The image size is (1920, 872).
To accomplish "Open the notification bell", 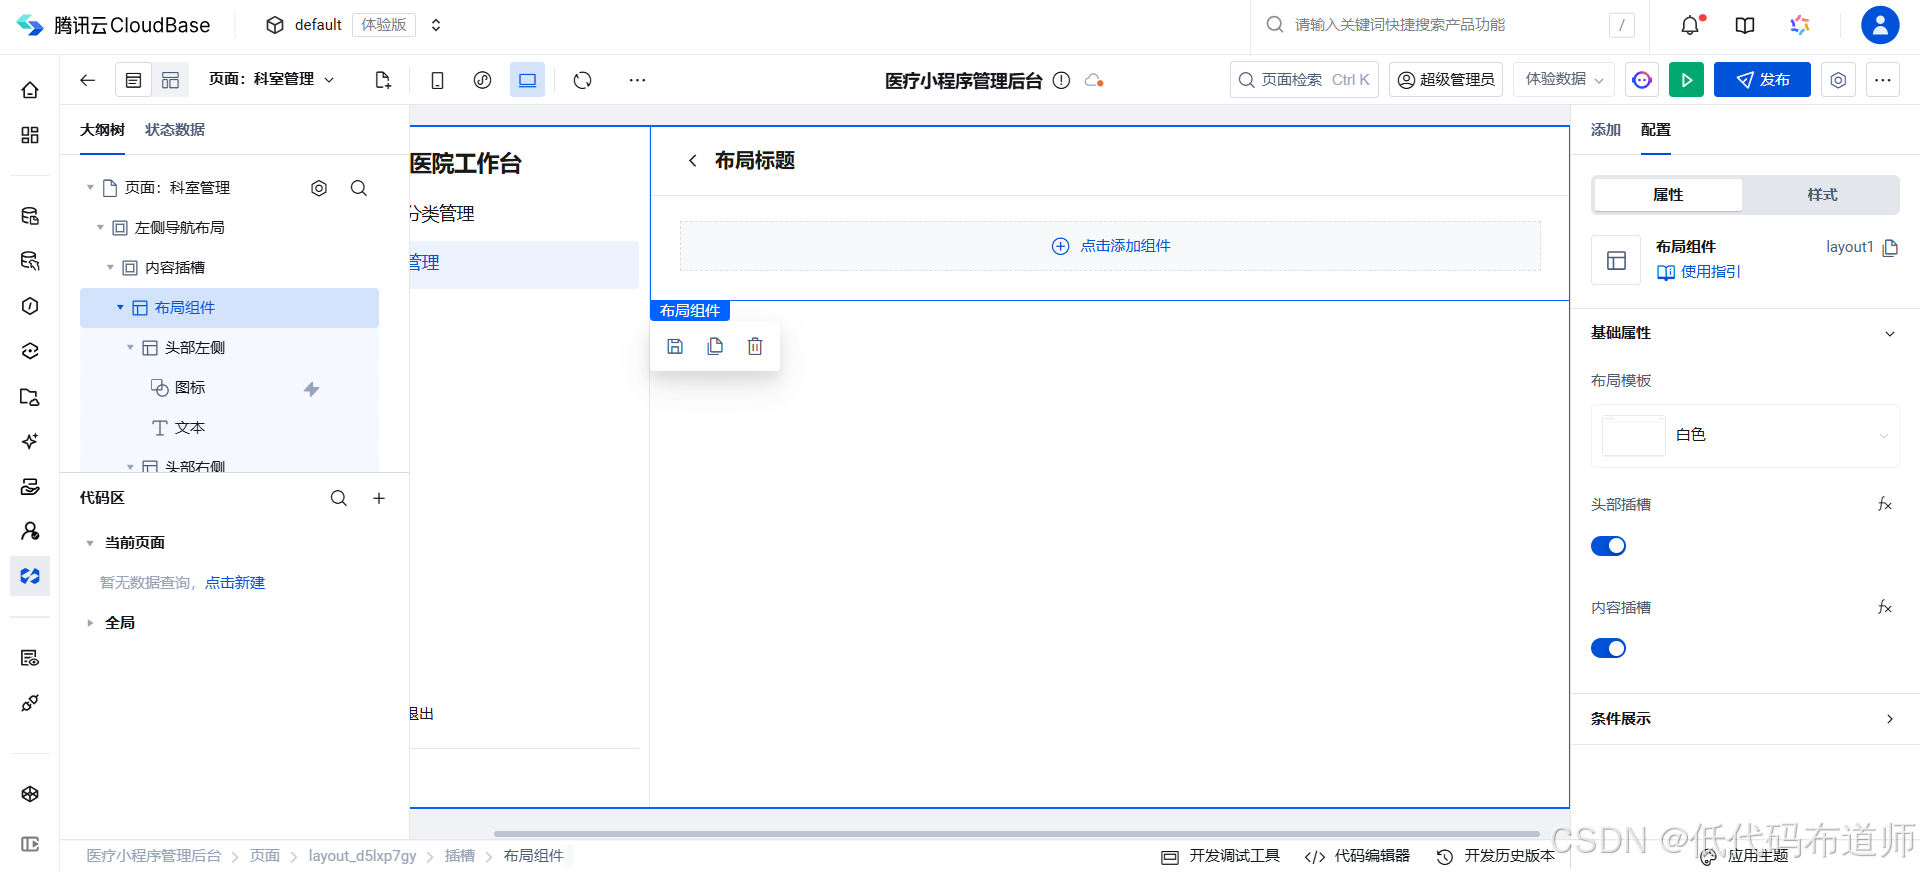I will click(x=1690, y=25).
